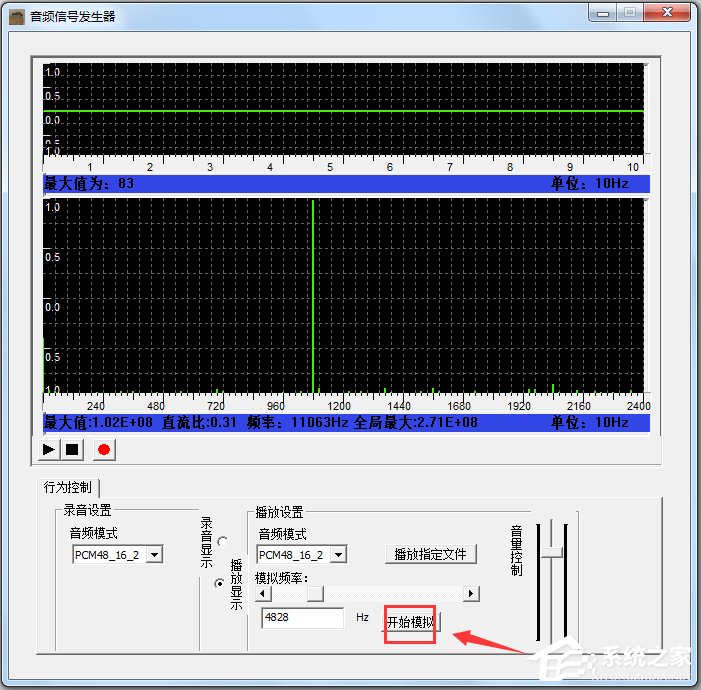The height and width of the screenshot is (690, 701).
Task: Click the 模拟频率: label
Action: (281, 578)
